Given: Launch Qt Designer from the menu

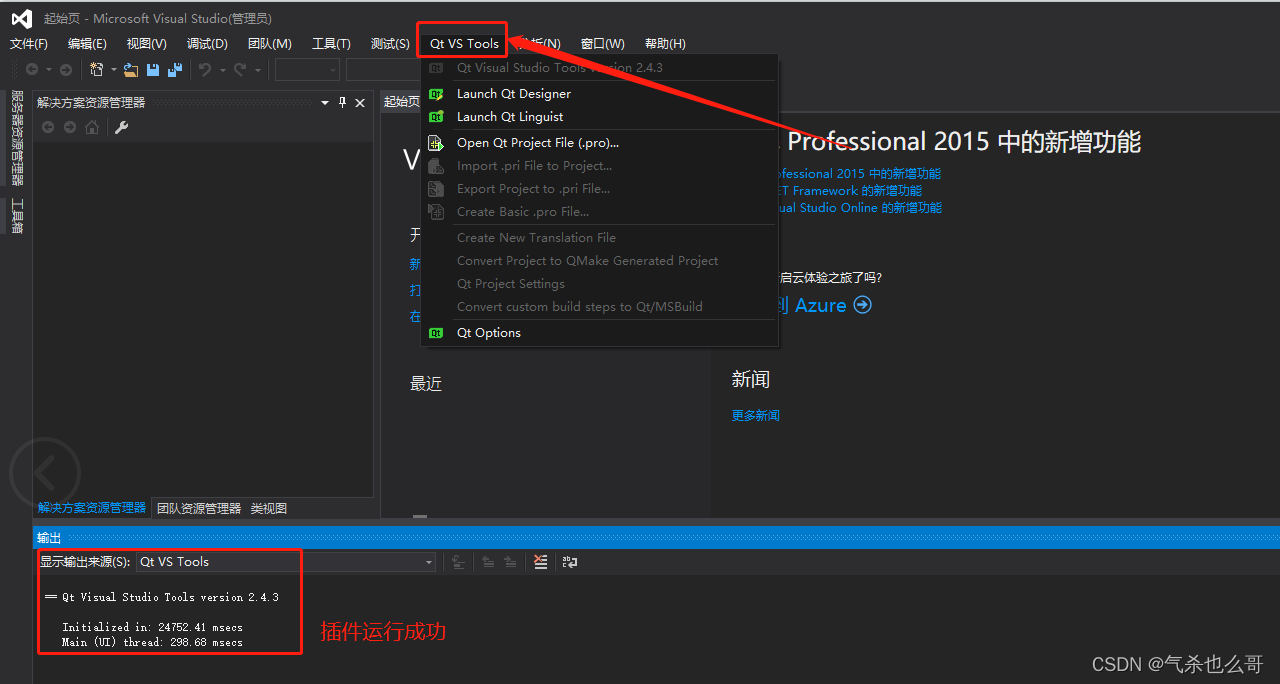Looking at the screenshot, I should [x=513, y=93].
